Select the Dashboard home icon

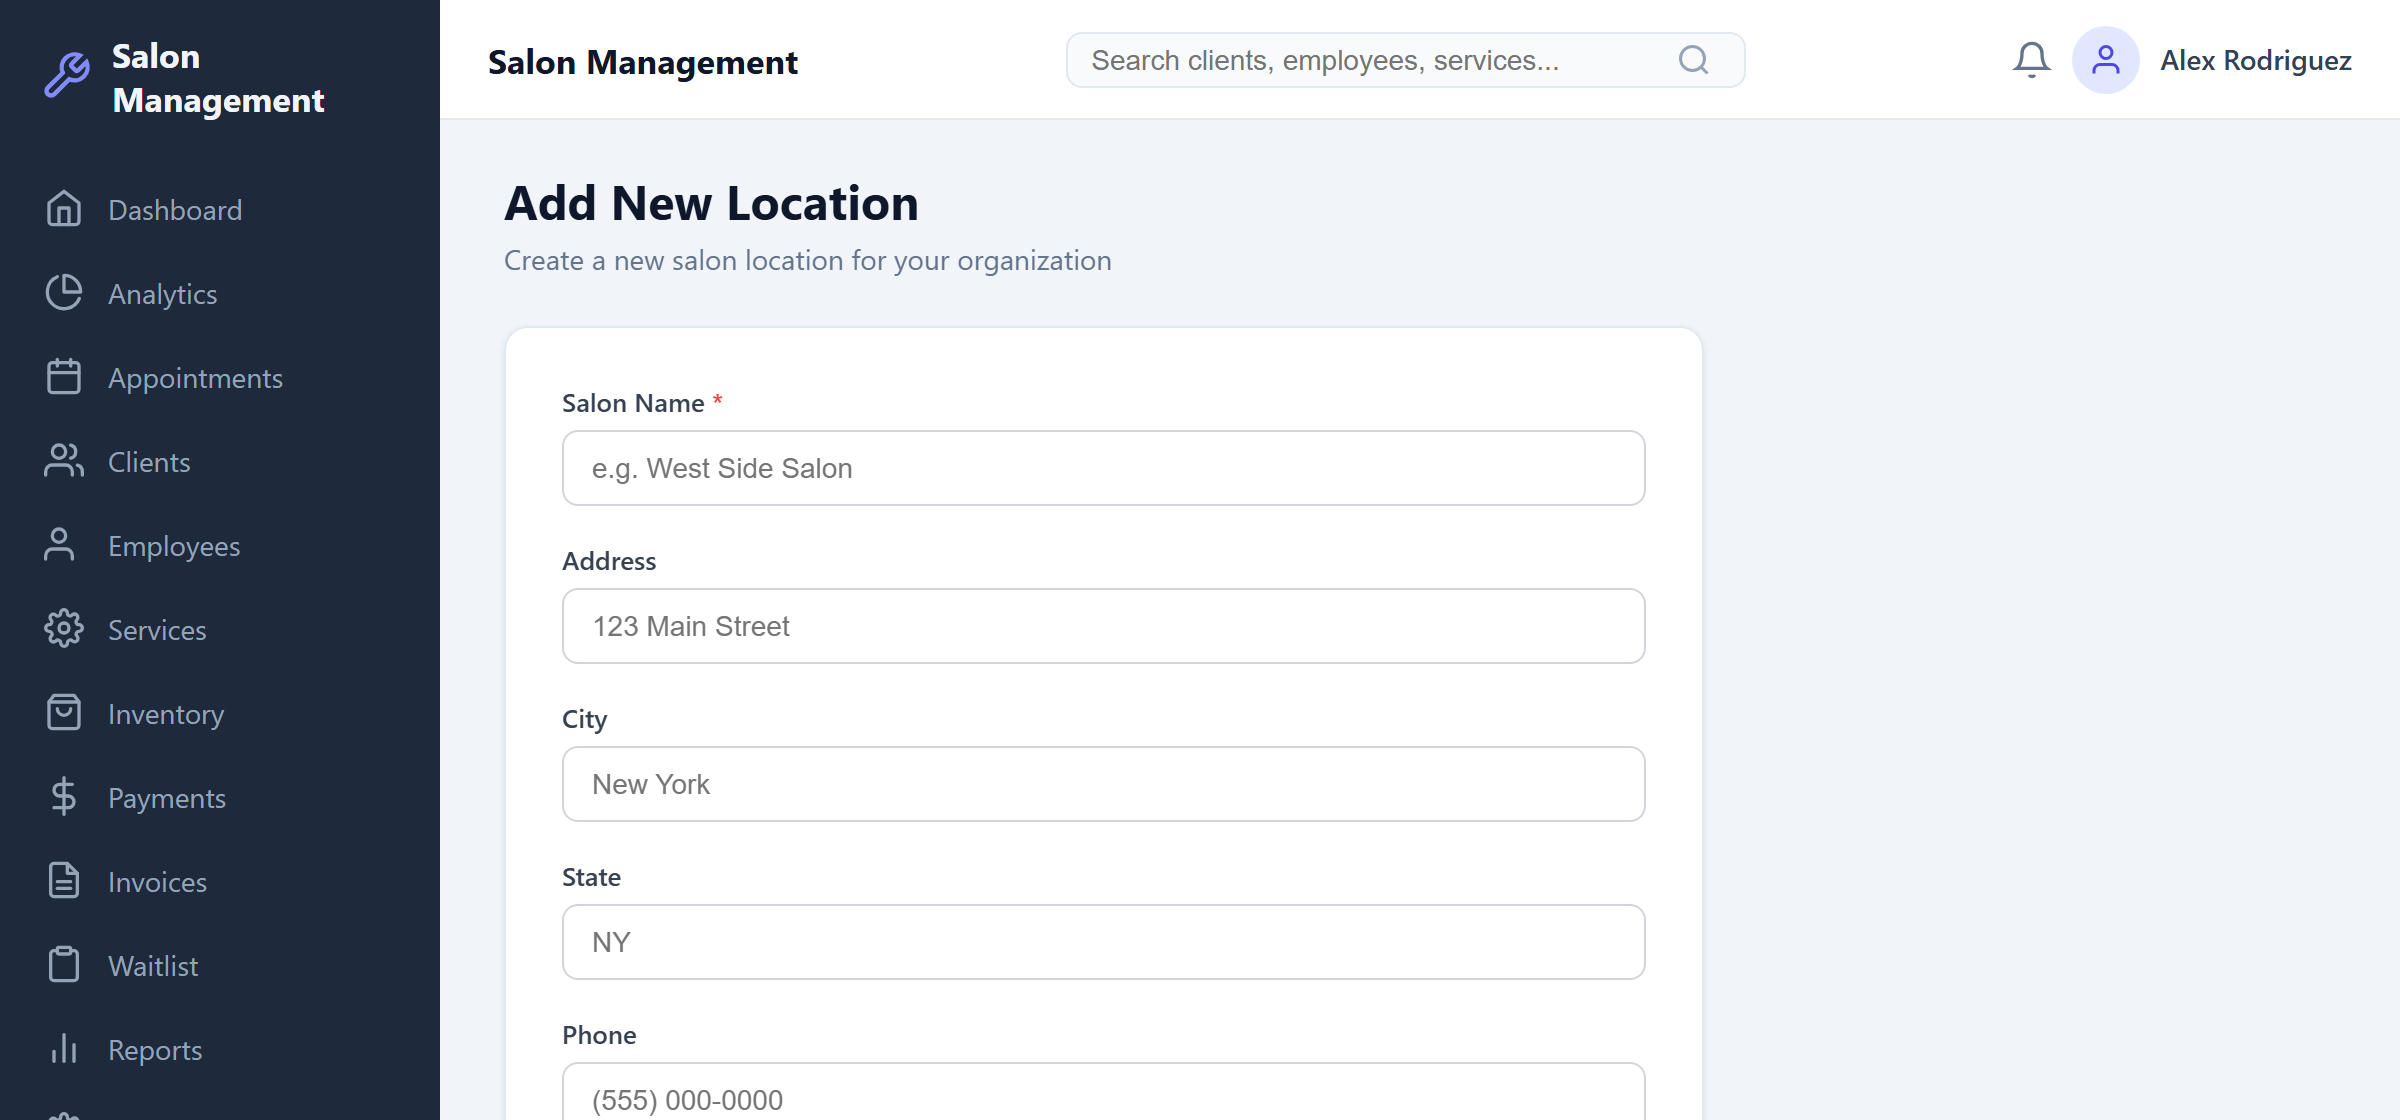(x=64, y=209)
